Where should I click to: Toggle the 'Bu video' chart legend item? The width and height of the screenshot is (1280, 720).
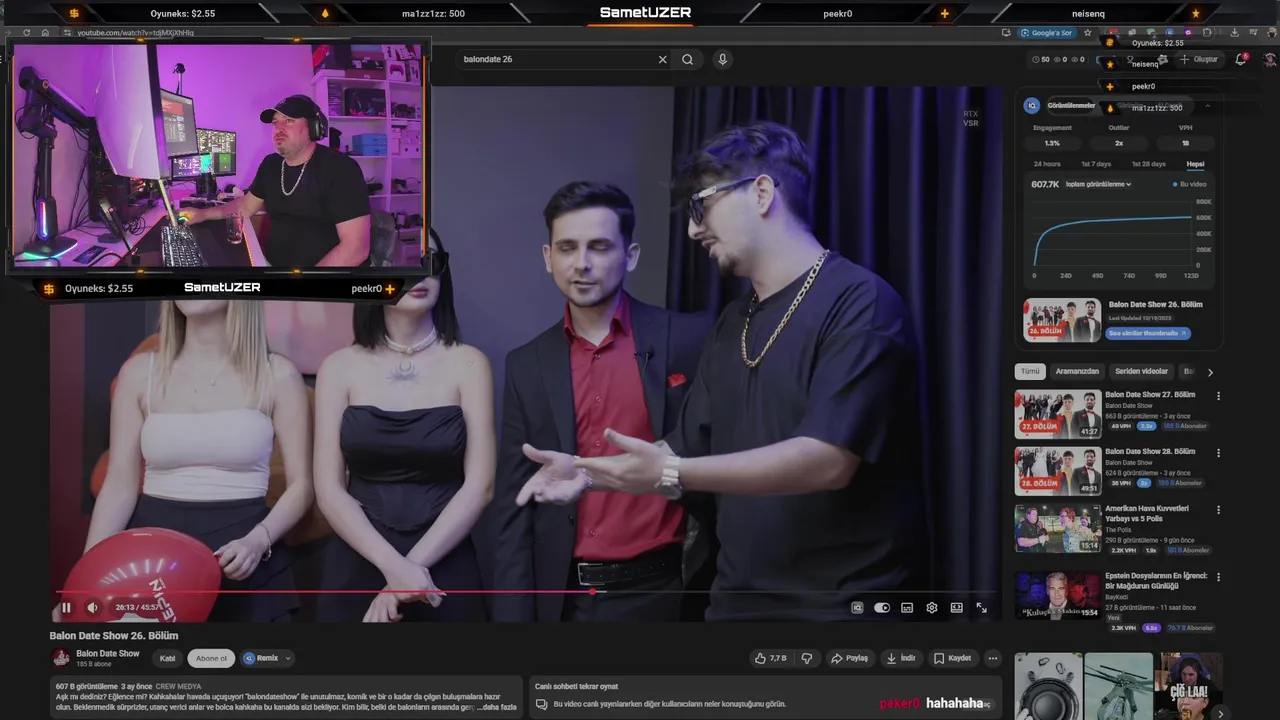1190,184
